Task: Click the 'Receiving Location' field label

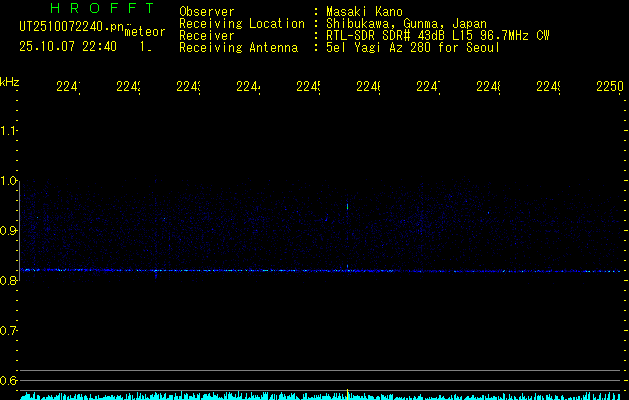Action: point(241,23)
